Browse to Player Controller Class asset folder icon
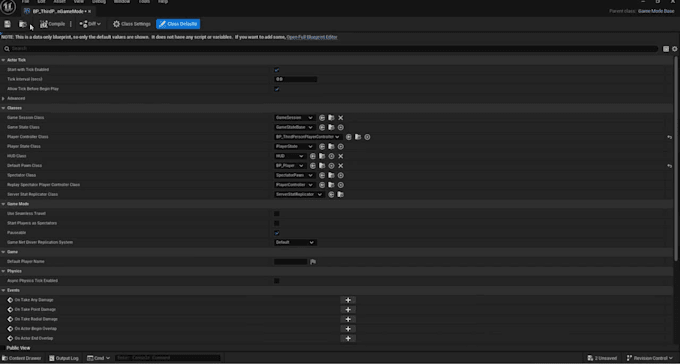Viewport: 680px width, 364px height. click(358, 137)
